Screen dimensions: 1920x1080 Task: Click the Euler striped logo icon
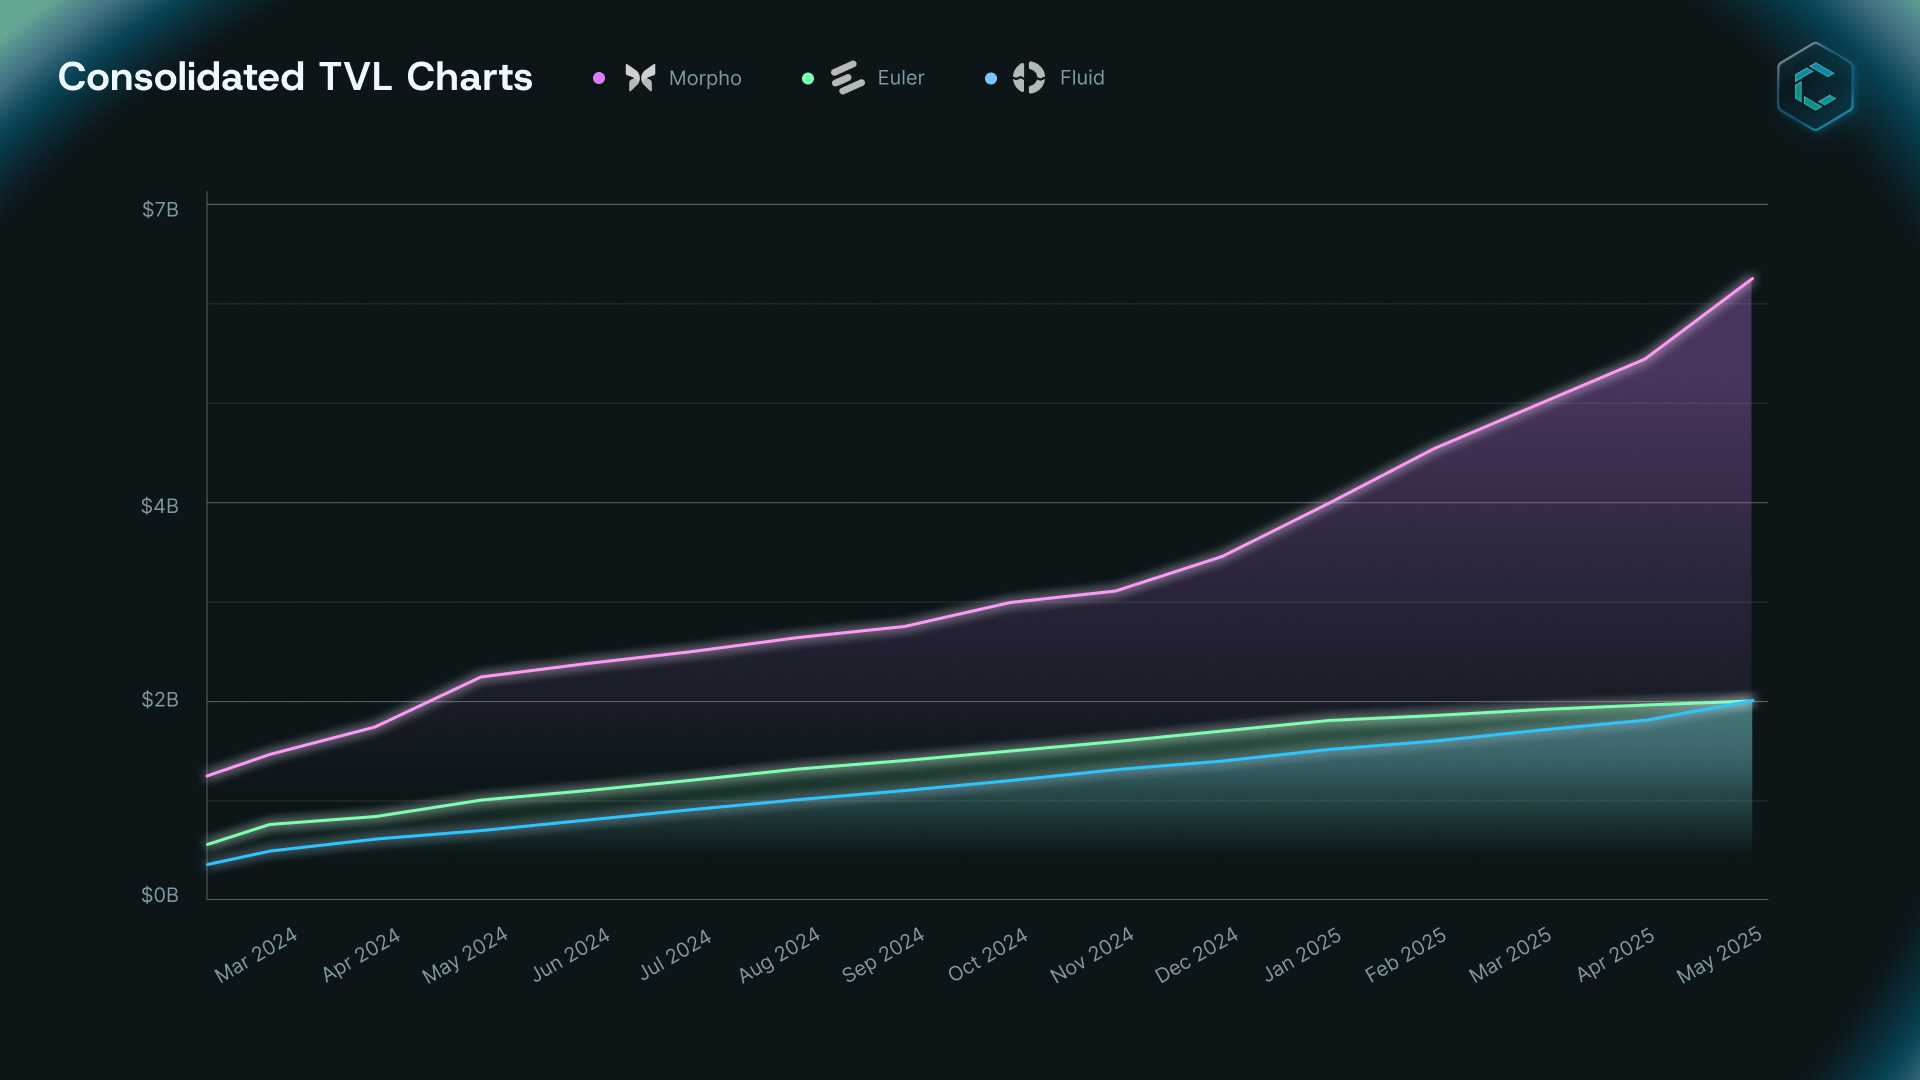pyautogui.click(x=848, y=78)
